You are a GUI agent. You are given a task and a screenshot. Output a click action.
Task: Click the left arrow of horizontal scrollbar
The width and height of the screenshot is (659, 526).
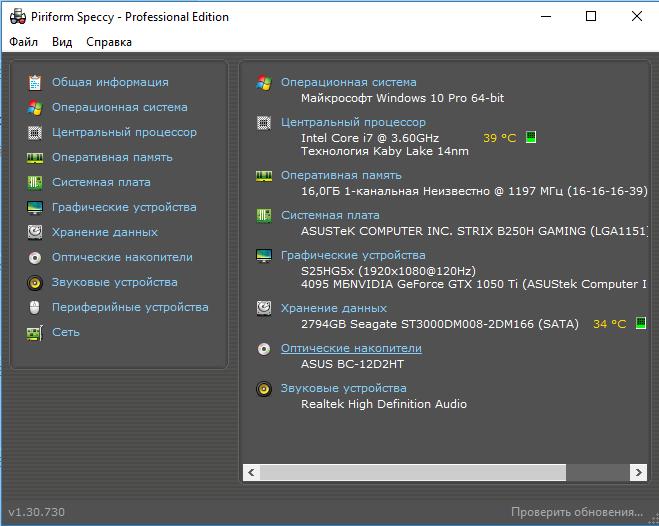(x=251, y=472)
